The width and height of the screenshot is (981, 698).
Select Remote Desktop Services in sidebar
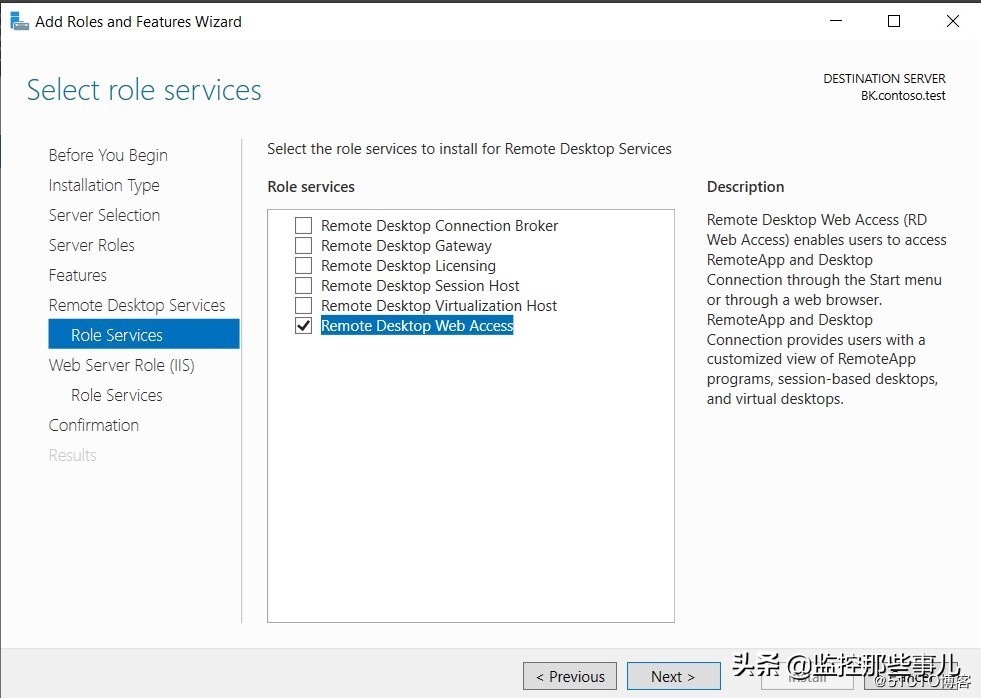(x=137, y=305)
